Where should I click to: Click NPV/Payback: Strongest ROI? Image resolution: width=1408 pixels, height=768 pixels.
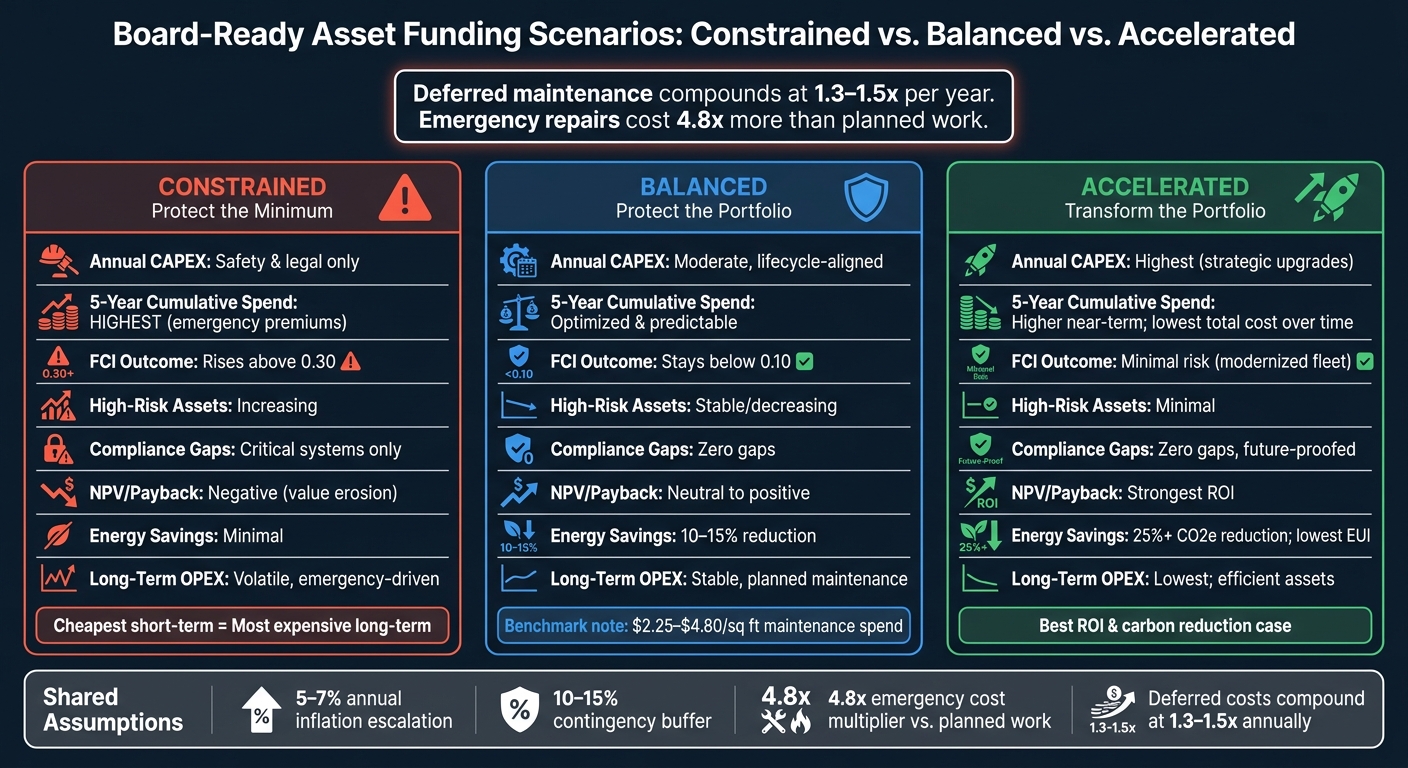click(1122, 492)
